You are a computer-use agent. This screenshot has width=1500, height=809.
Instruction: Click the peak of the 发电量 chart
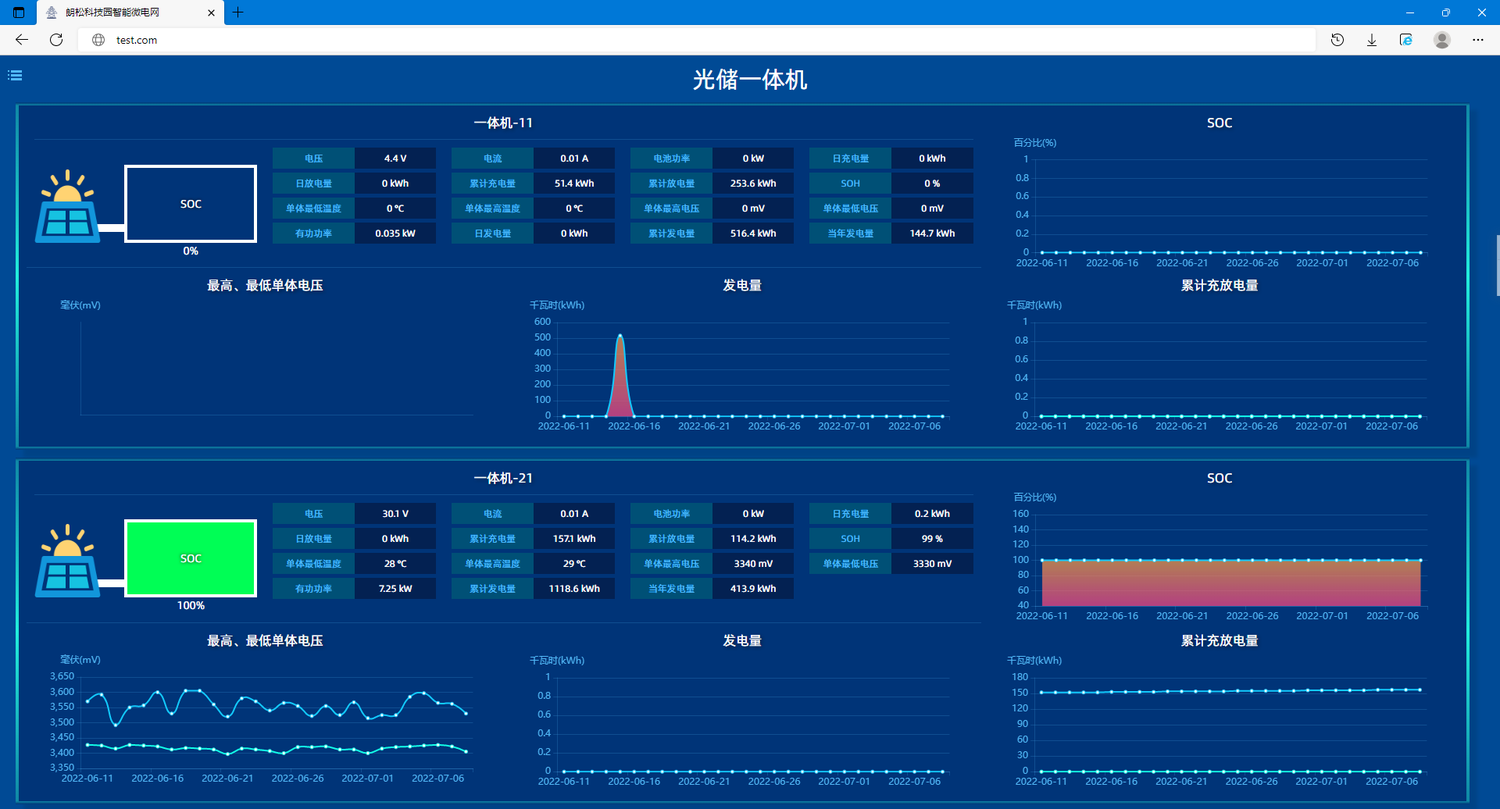click(x=620, y=336)
